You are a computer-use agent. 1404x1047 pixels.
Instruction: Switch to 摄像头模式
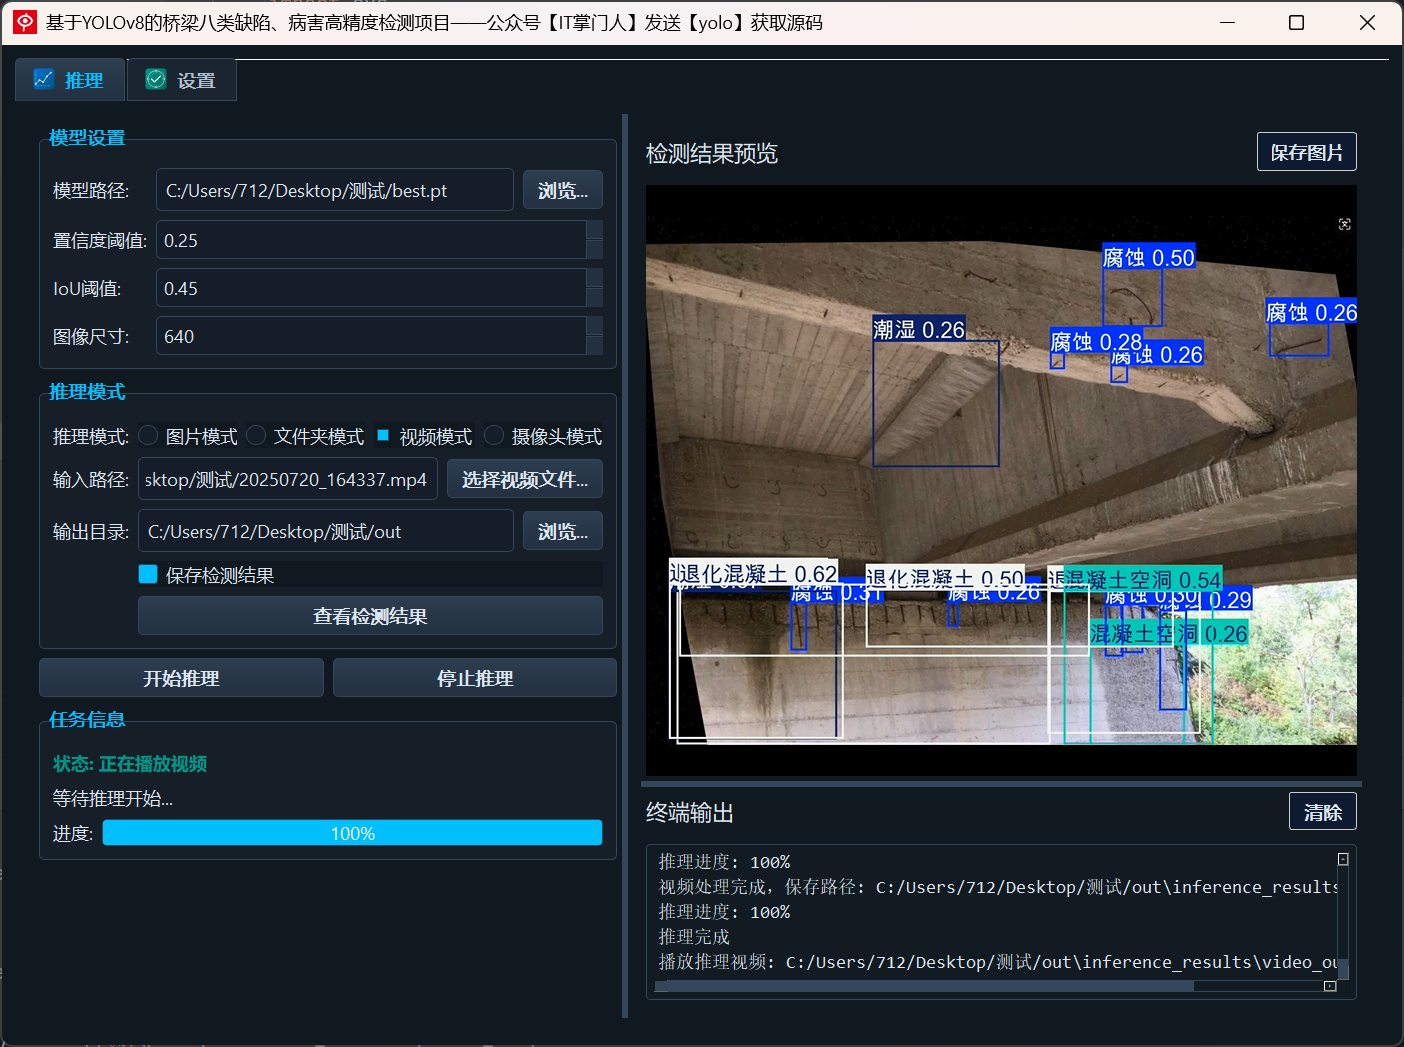(x=493, y=435)
